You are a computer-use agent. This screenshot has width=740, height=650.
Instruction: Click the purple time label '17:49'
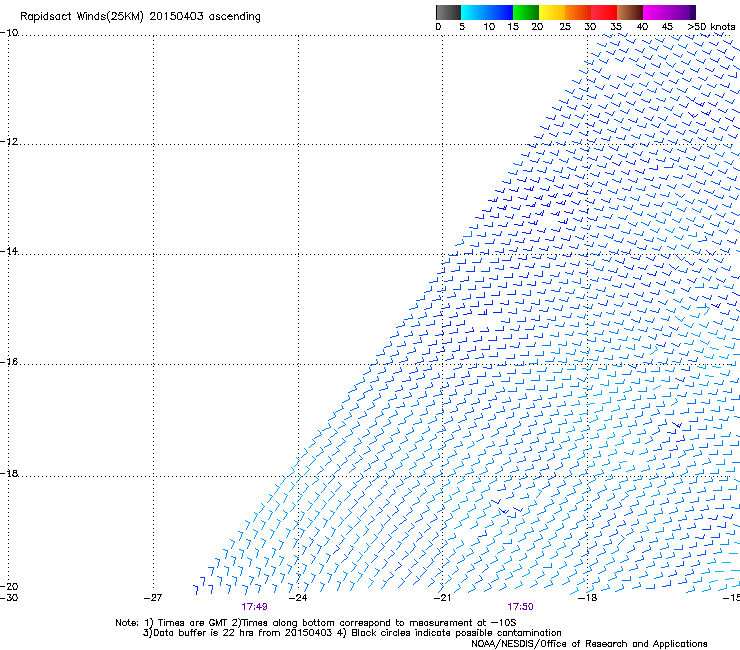tap(254, 607)
